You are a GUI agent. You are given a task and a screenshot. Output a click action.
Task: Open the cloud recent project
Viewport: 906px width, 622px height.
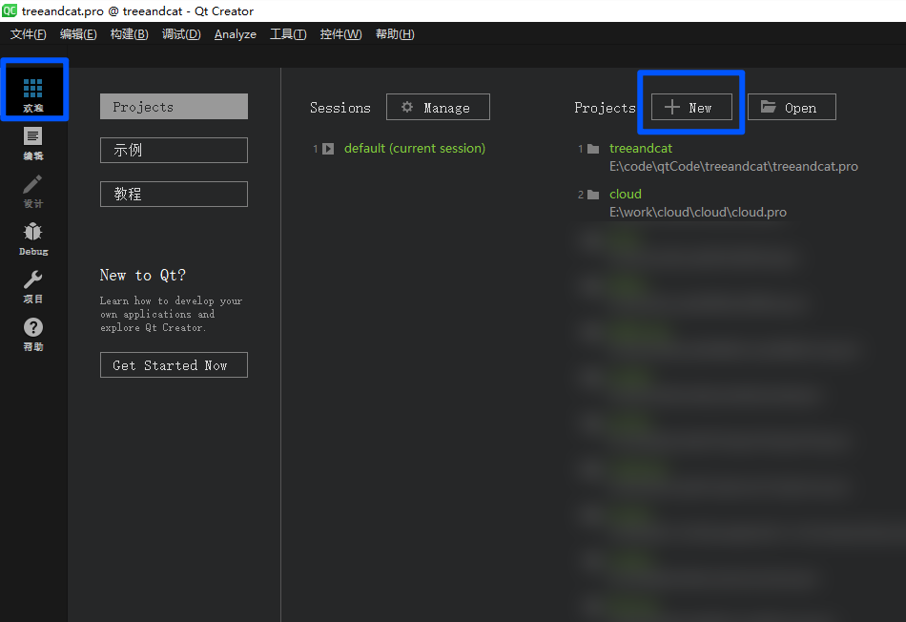pyautogui.click(x=625, y=194)
